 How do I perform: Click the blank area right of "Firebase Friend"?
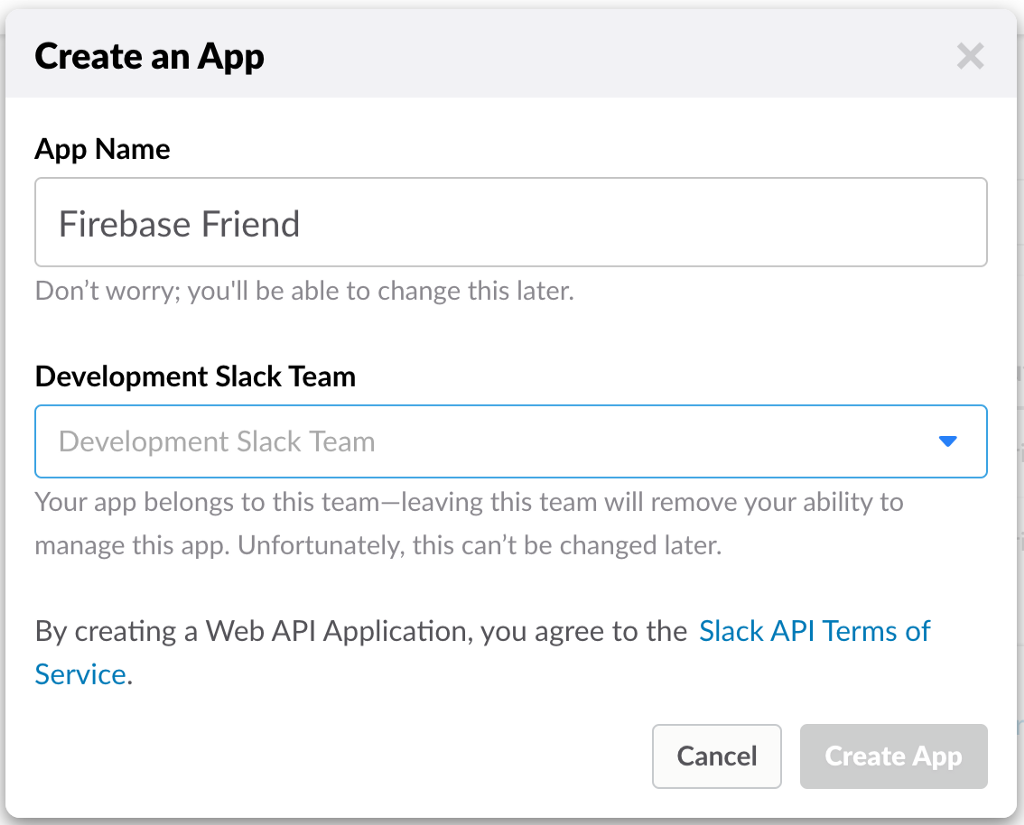(x=640, y=223)
